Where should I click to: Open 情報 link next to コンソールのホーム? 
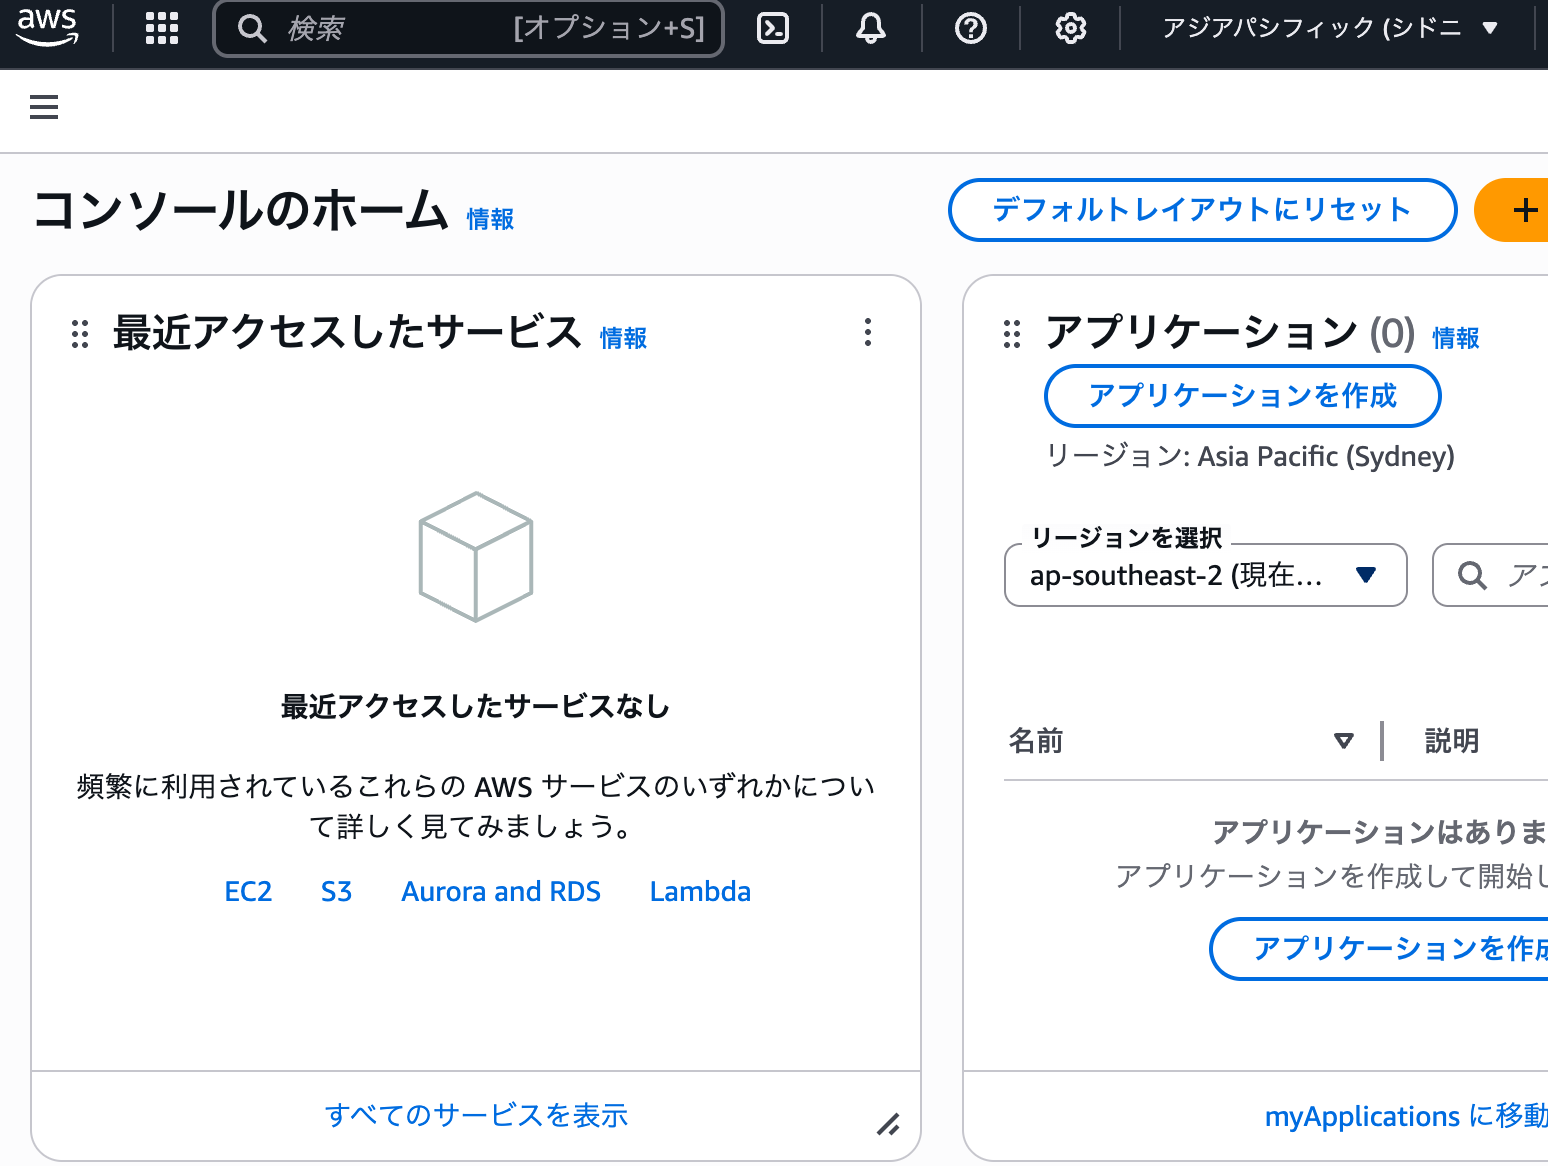[x=490, y=219]
